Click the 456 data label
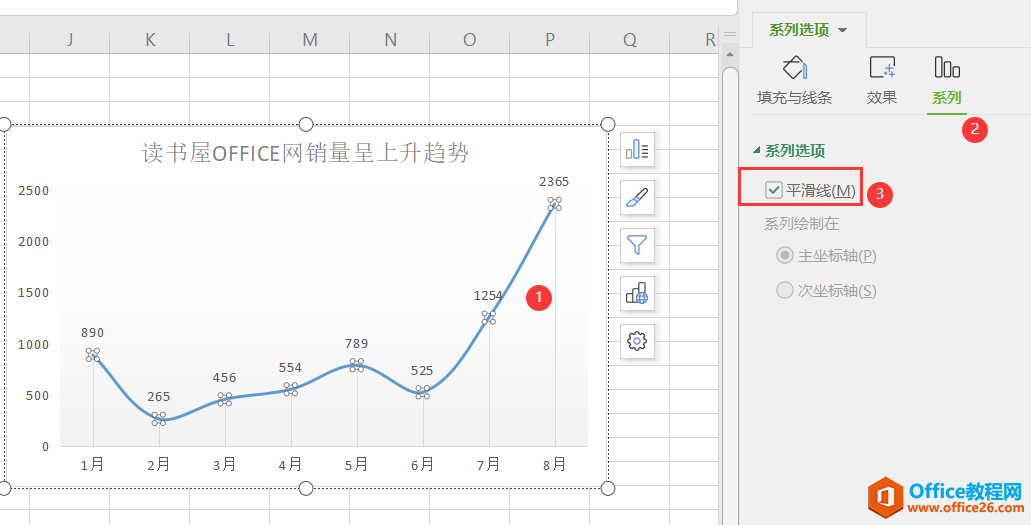1031x525 pixels. [x=224, y=378]
